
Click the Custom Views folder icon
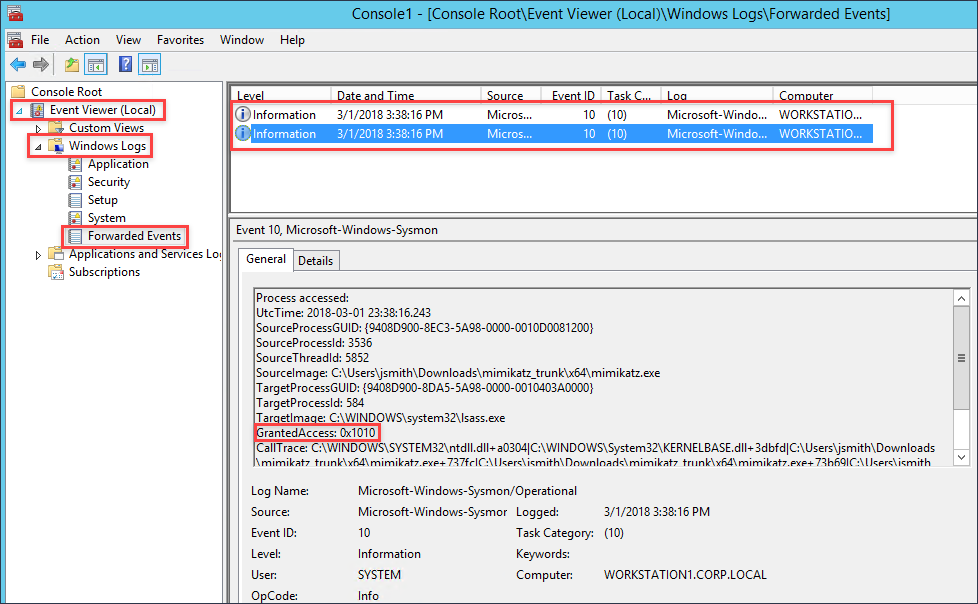(x=56, y=128)
